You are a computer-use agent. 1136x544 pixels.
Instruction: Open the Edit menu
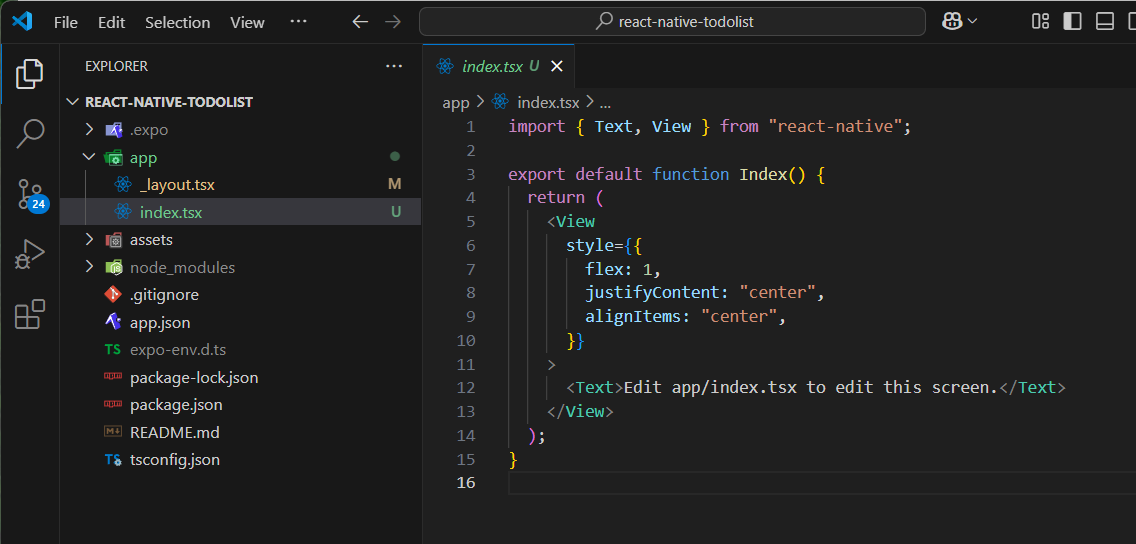(x=112, y=22)
